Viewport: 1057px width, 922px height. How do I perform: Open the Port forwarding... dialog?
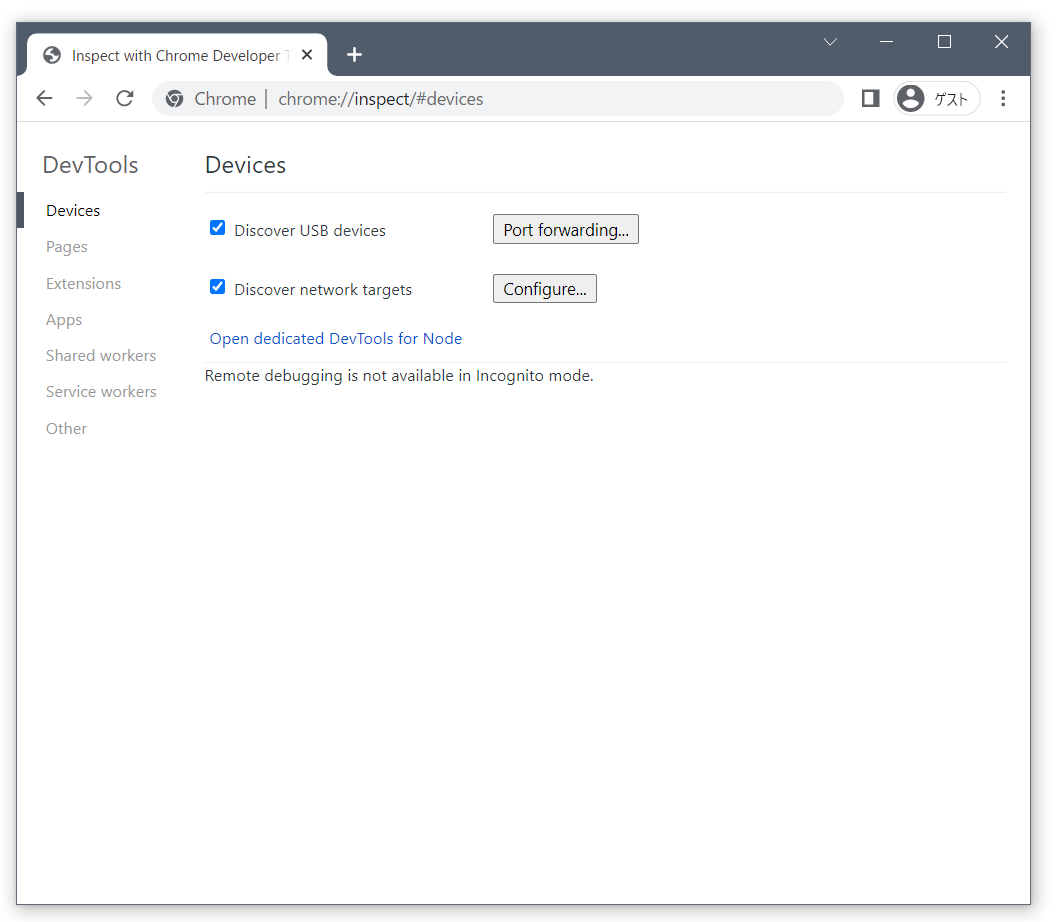(566, 229)
